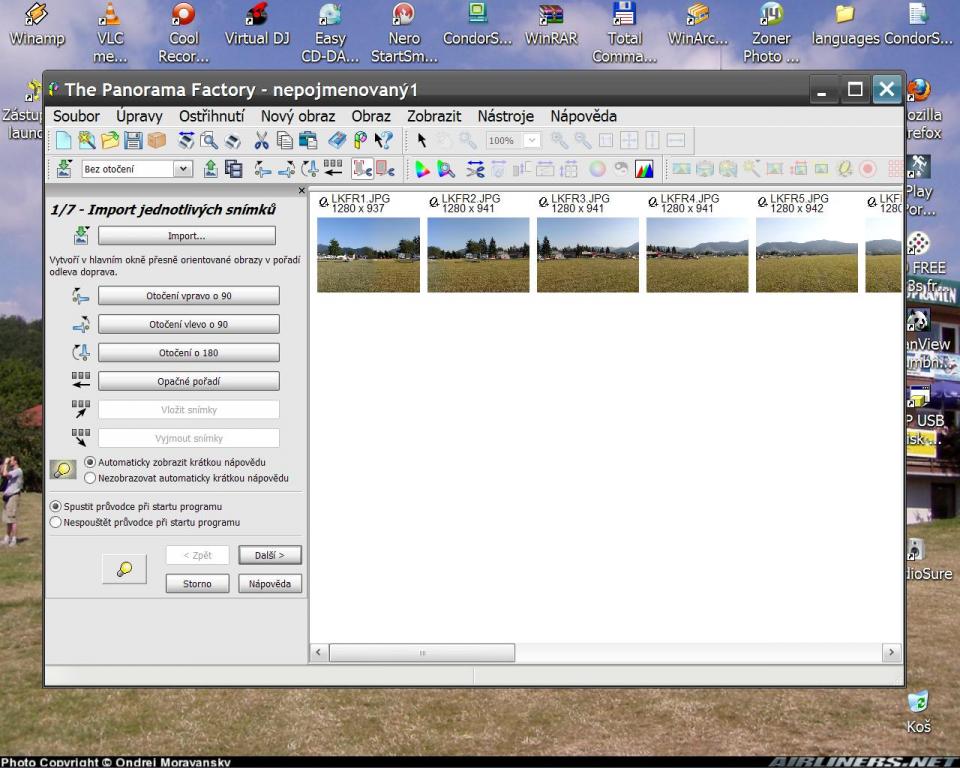Select the arrow pointer tool
This screenshot has height=768, width=960.
click(422, 141)
